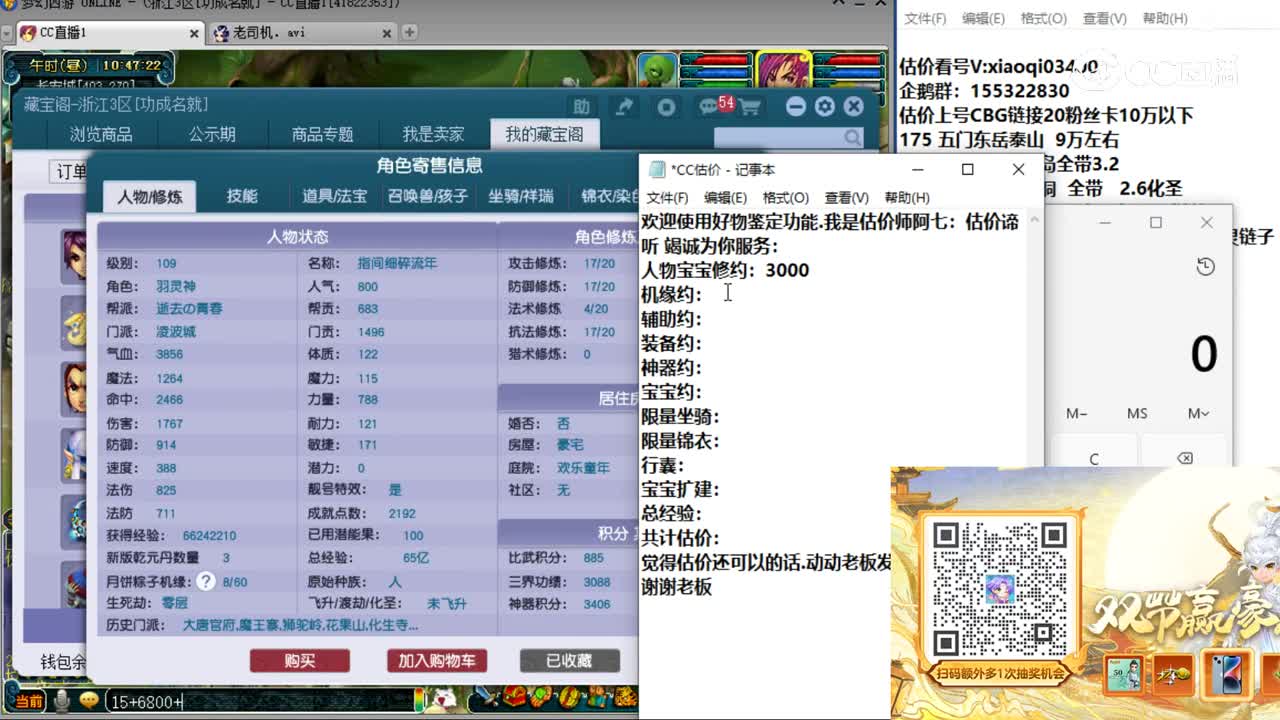The image size is (1280, 720).
Task: Open 格式(O) menu in CC估价 notepad
Action: point(785,198)
